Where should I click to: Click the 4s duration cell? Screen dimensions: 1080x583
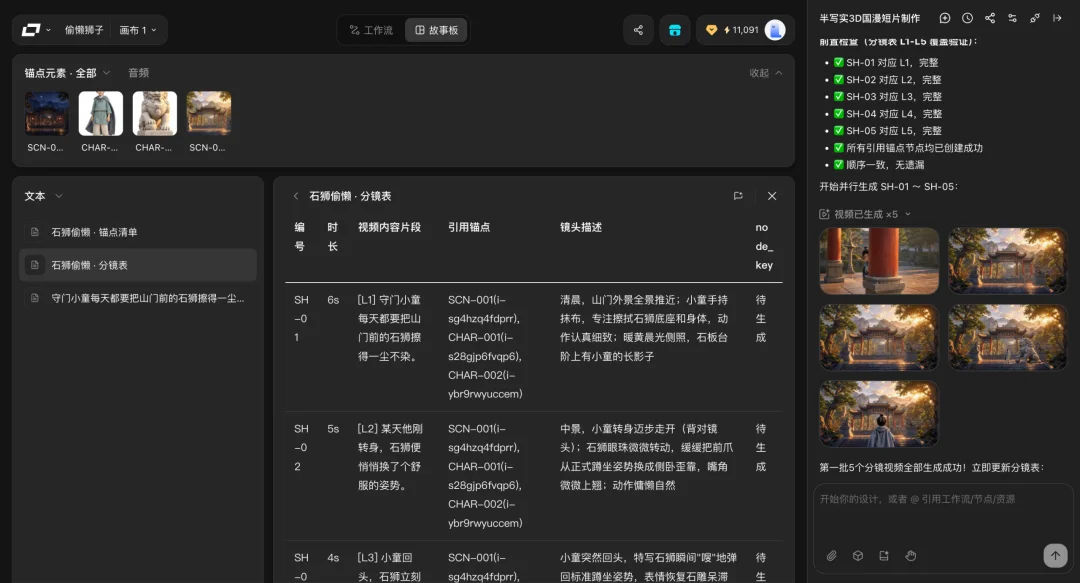[x=333, y=558]
